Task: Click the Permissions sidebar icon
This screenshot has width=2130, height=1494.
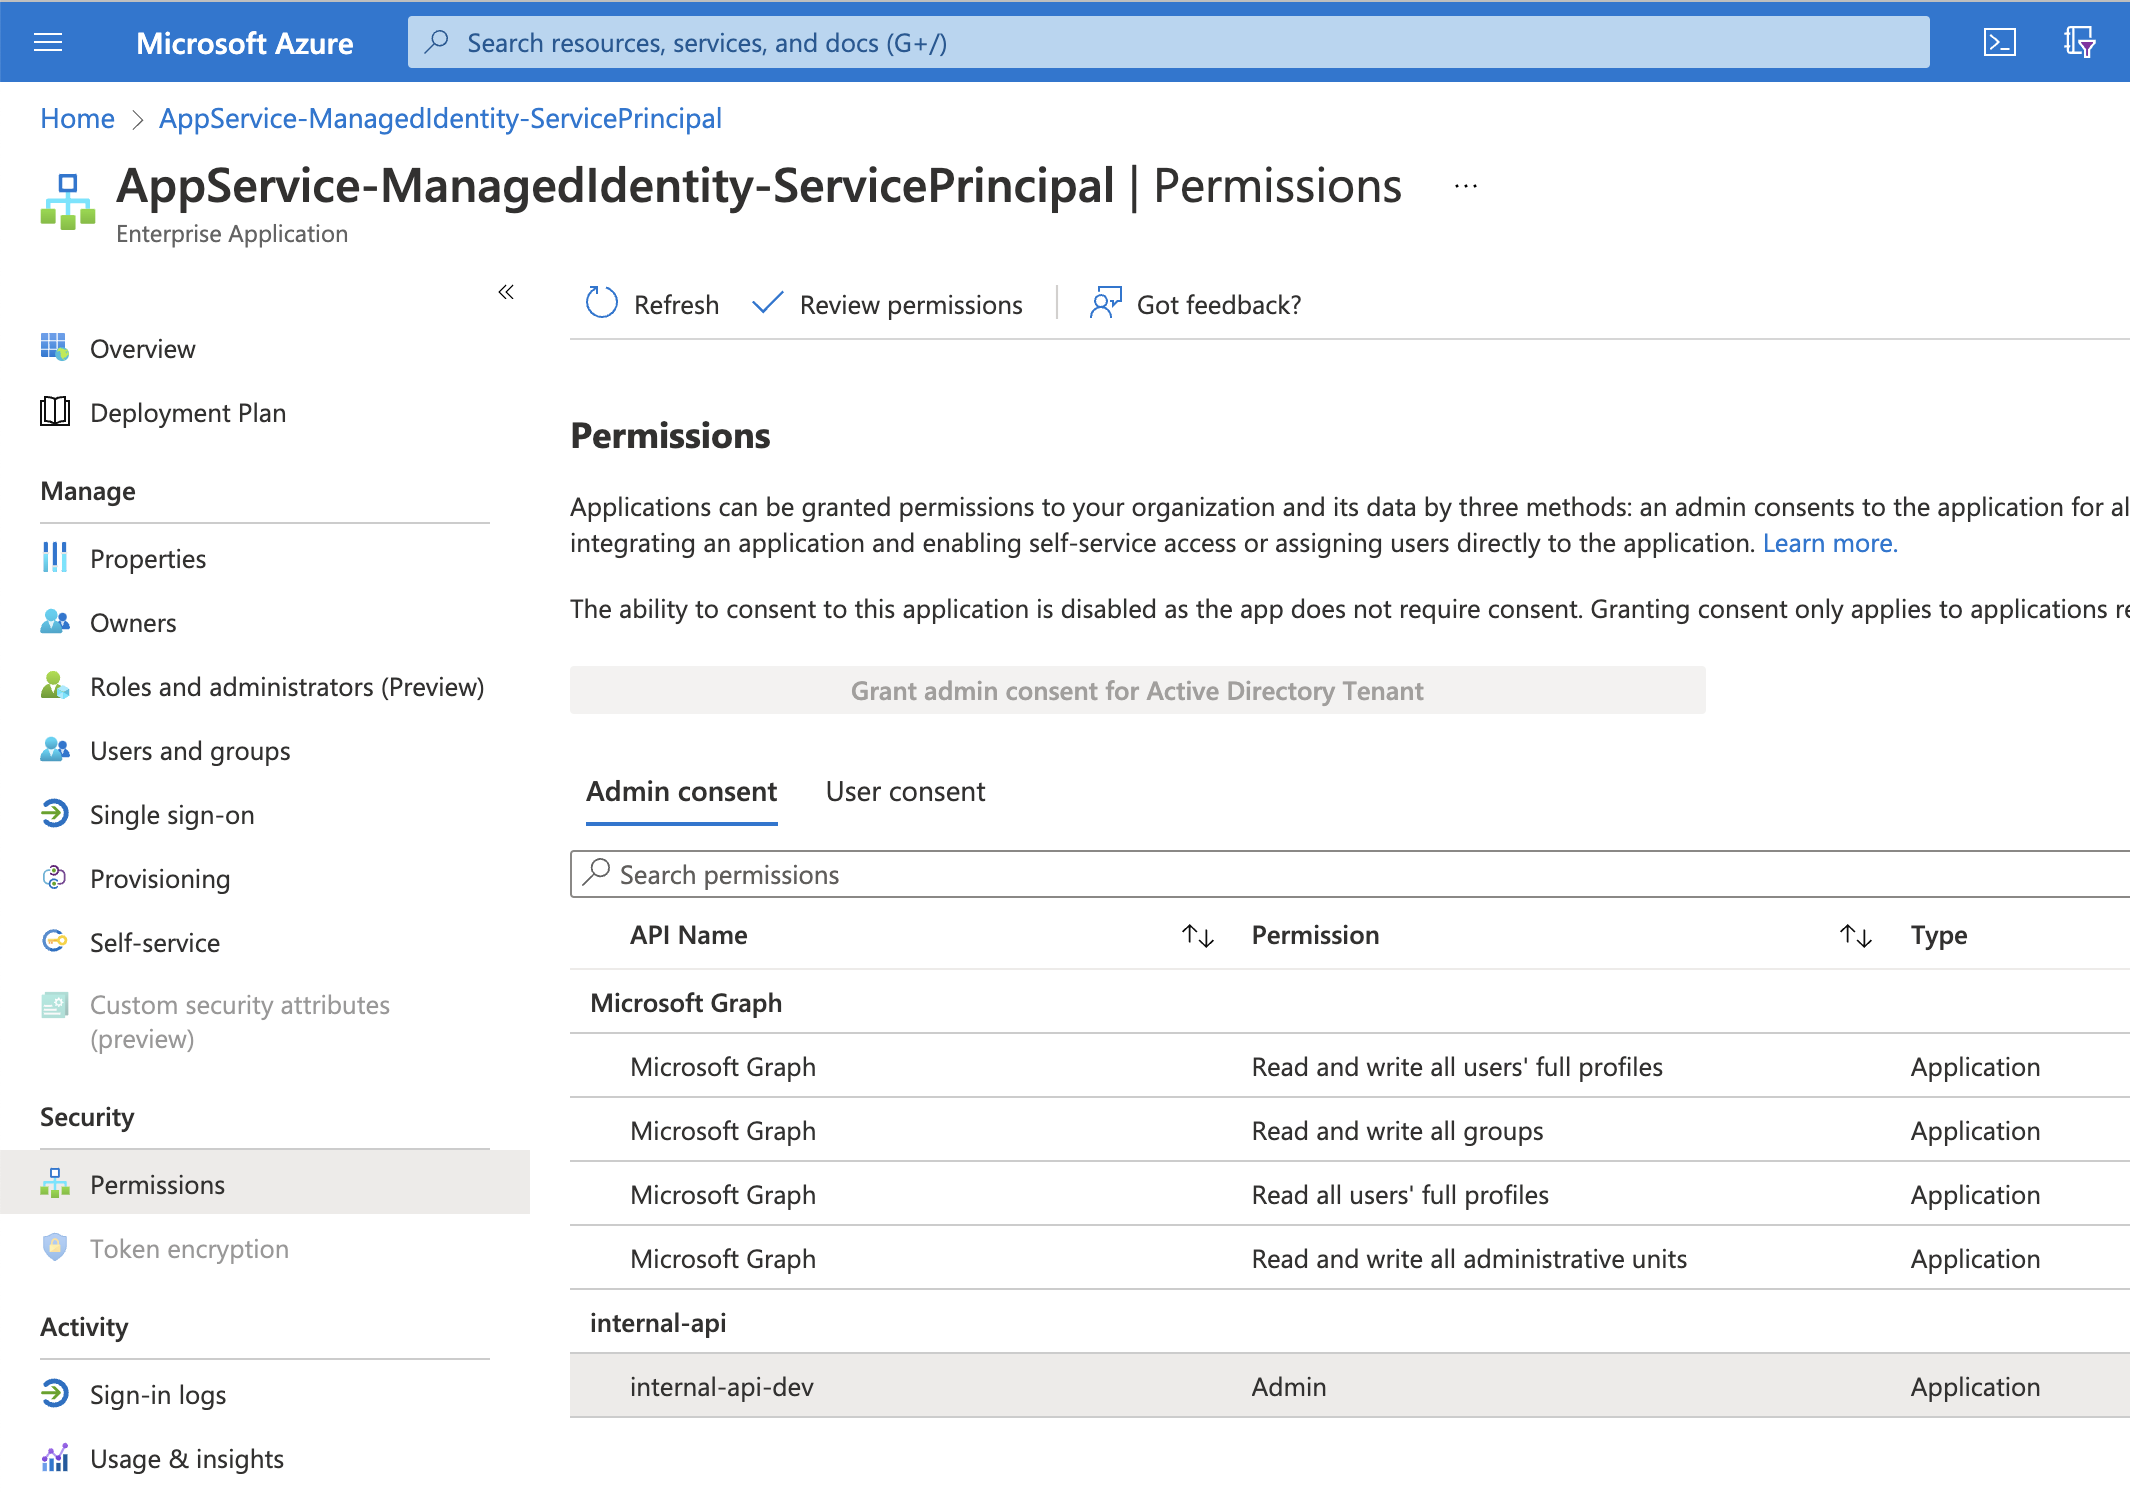Action: [x=55, y=1184]
